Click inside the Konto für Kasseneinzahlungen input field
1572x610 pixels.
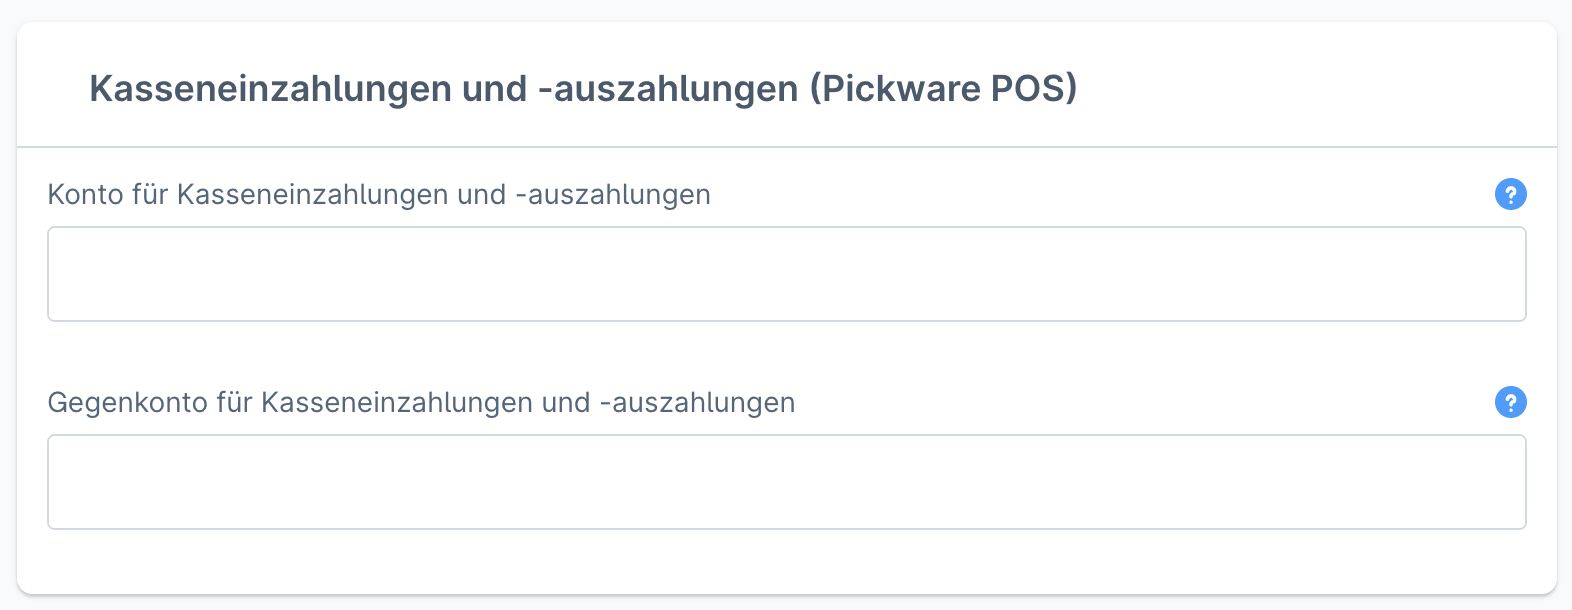pyautogui.click(x=786, y=273)
